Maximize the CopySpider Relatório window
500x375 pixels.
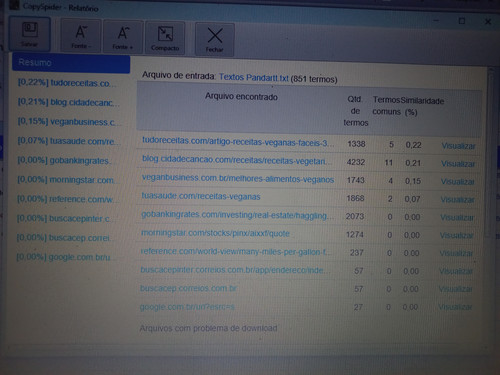click(462, 21)
